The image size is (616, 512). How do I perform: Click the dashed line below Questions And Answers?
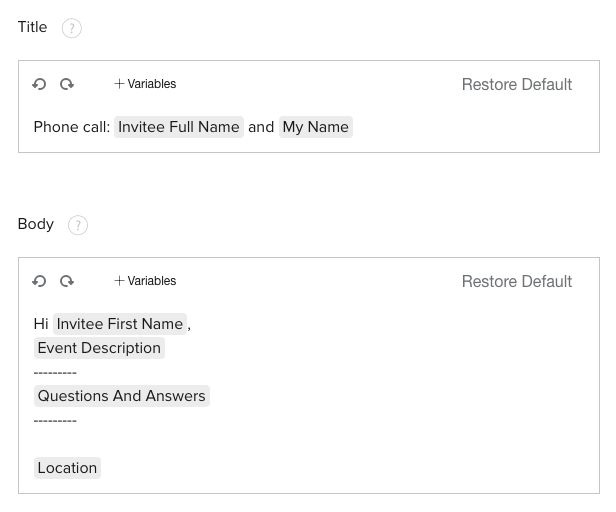(55, 420)
